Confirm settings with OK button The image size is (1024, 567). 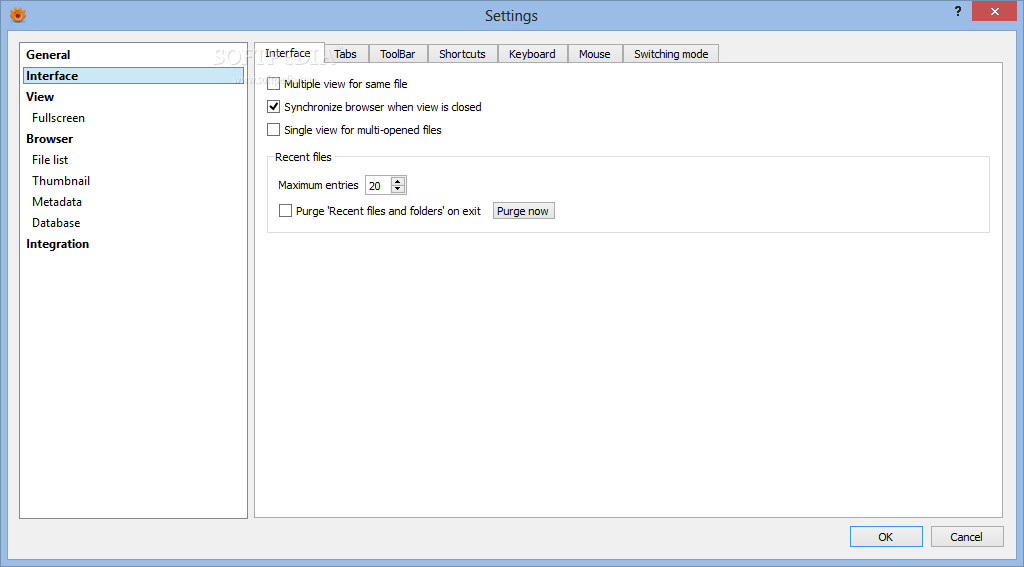[x=886, y=537]
